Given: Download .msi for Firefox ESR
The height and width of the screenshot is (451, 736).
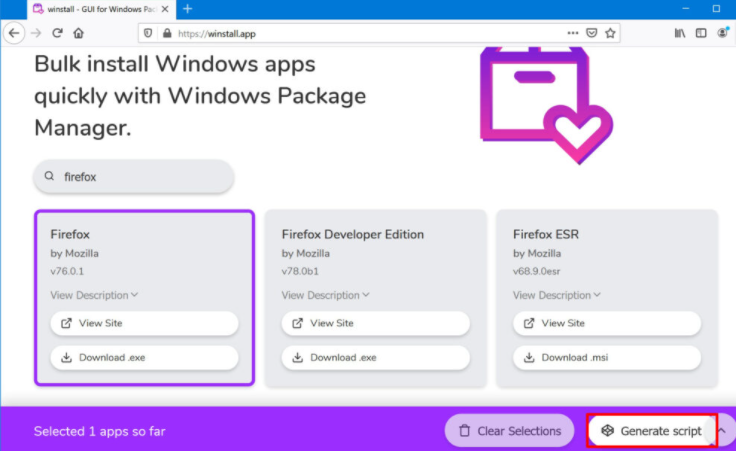Looking at the screenshot, I should [x=607, y=358].
